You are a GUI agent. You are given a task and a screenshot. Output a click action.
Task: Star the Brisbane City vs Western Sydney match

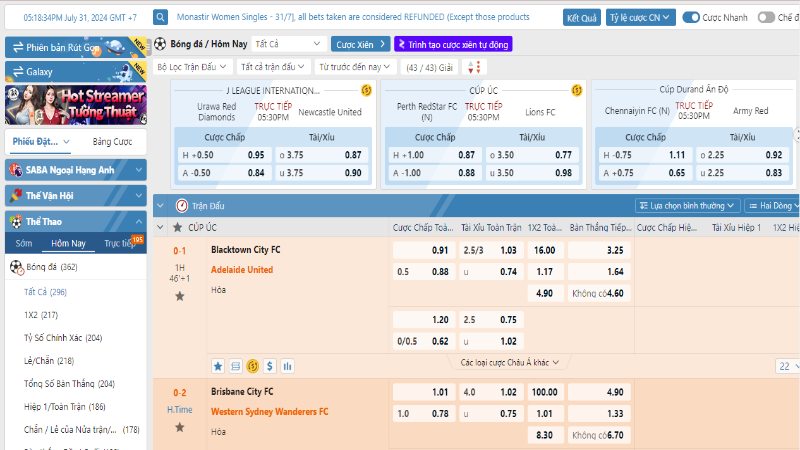[179, 427]
